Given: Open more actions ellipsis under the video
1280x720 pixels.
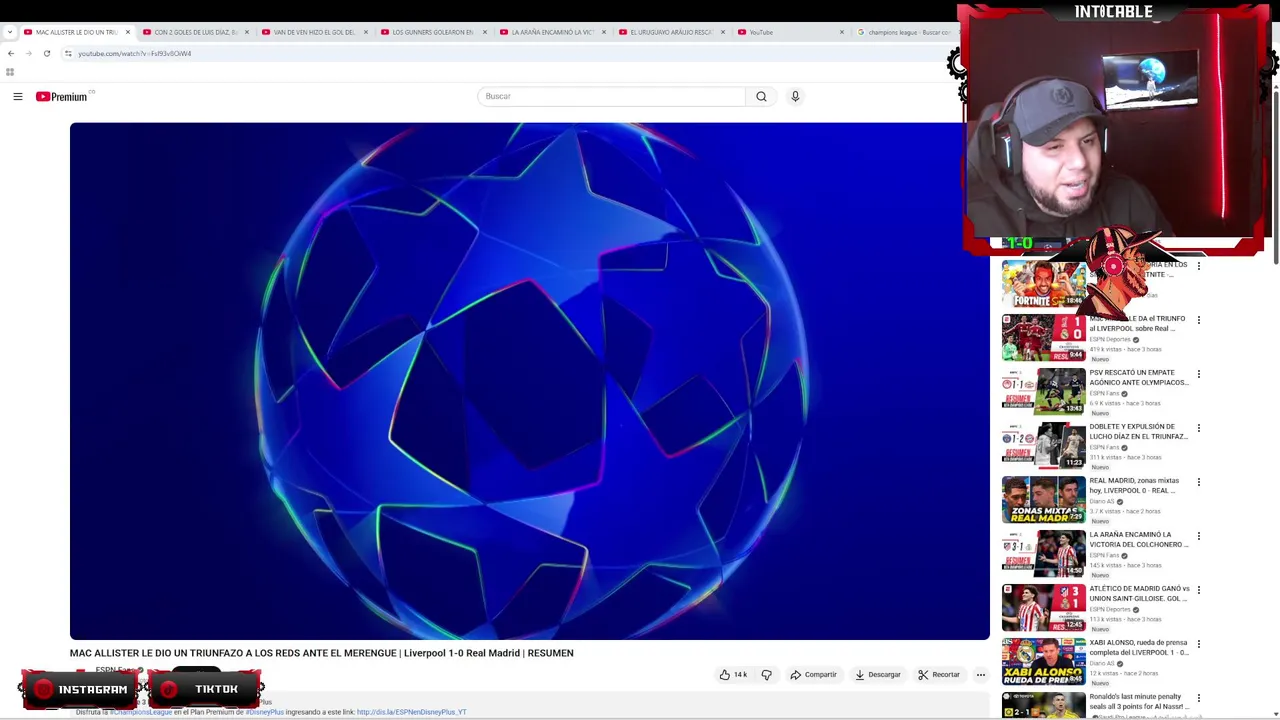Looking at the screenshot, I should [980, 675].
